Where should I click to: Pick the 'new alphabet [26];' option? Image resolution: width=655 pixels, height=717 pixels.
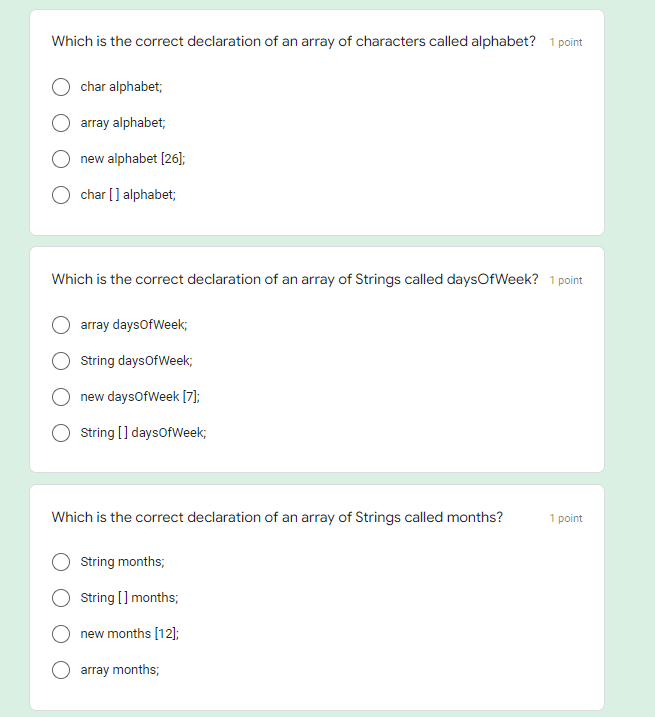(x=61, y=159)
